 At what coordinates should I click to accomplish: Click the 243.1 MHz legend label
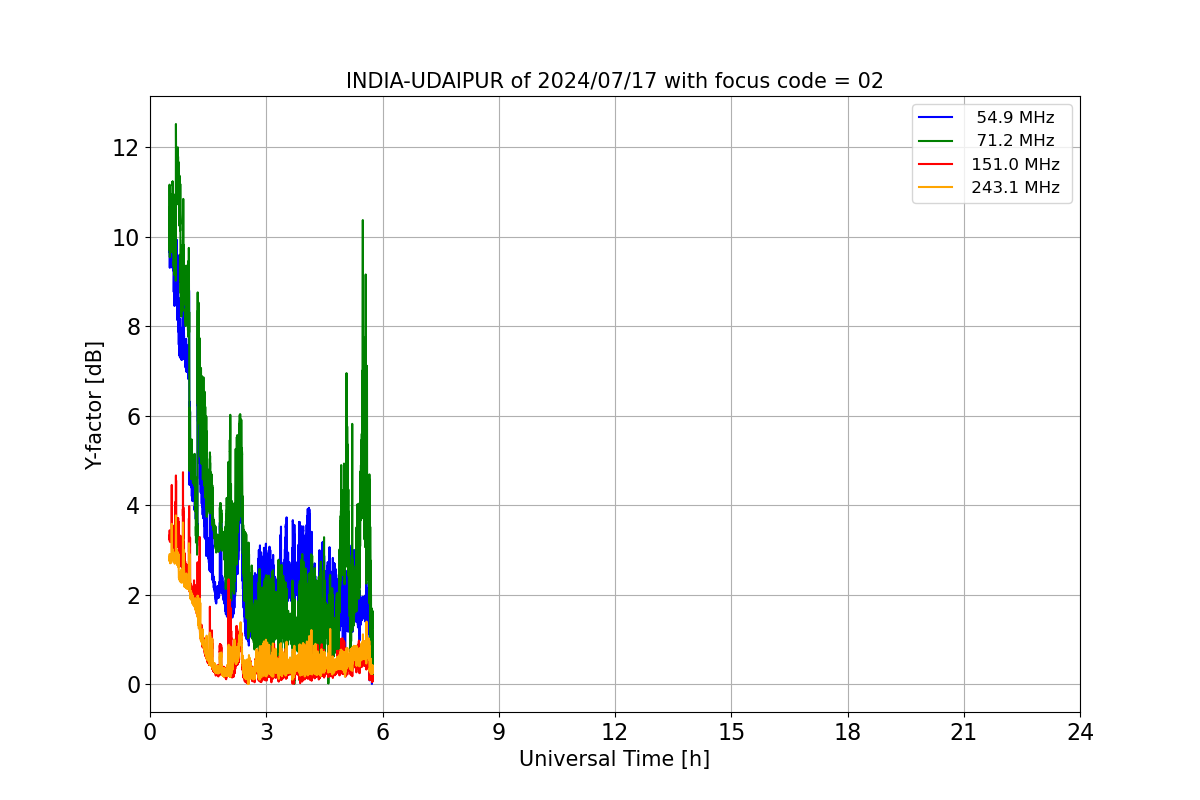(1015, 187)
